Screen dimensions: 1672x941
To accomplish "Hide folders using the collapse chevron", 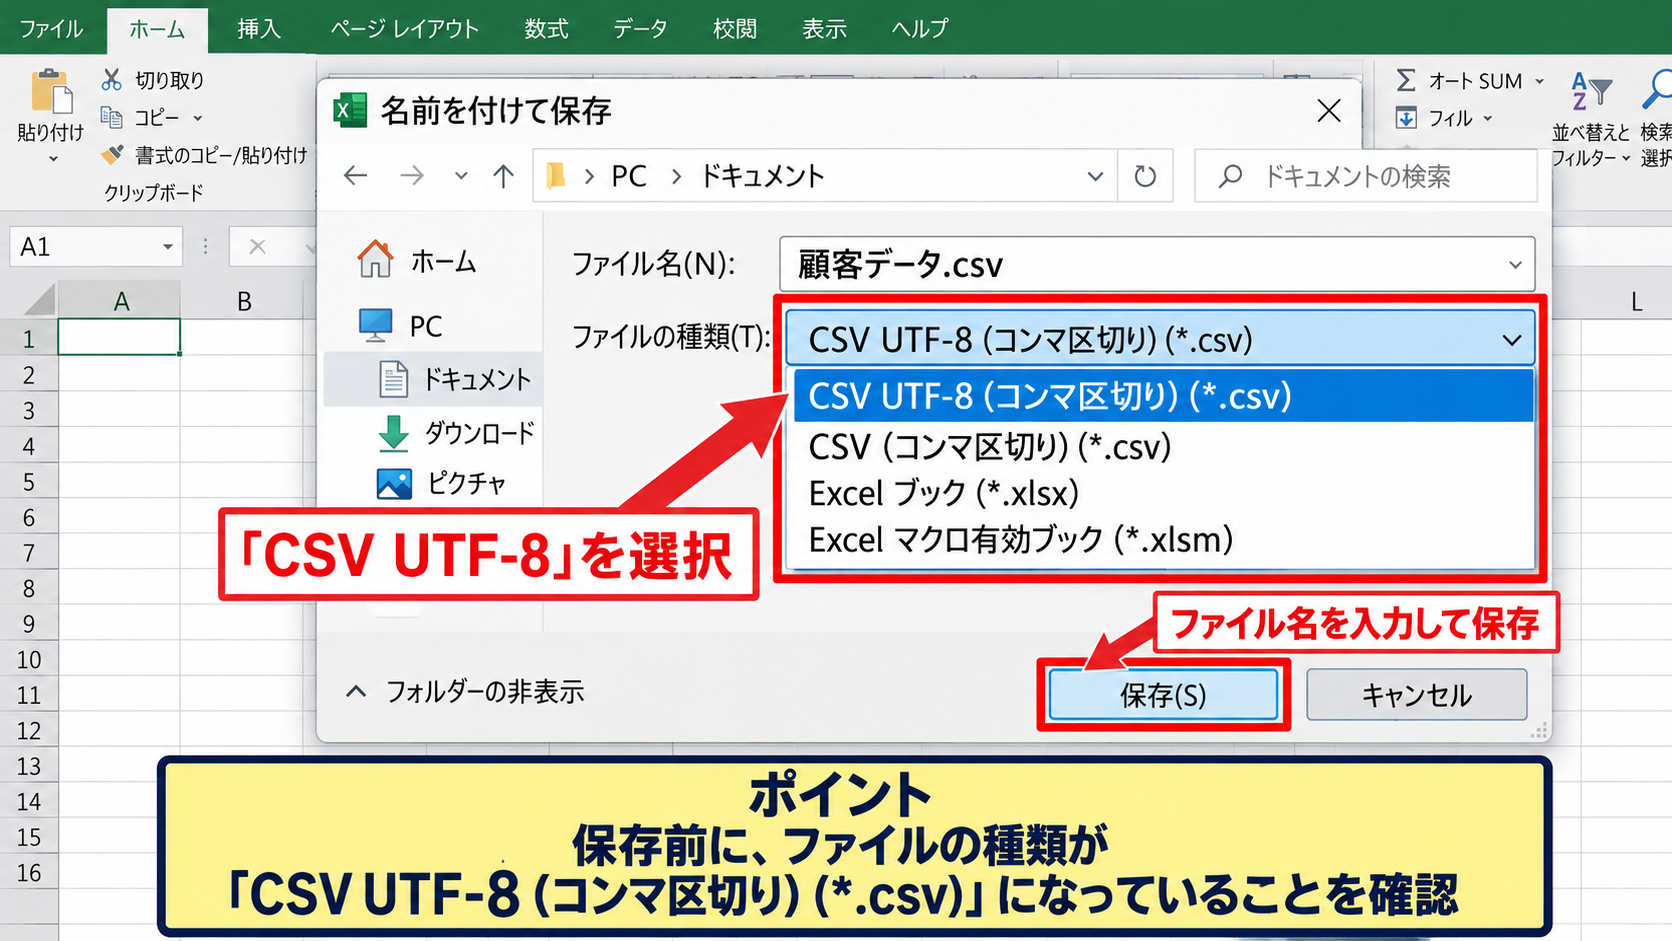I will pyautogui.click(x=355, y=691).
